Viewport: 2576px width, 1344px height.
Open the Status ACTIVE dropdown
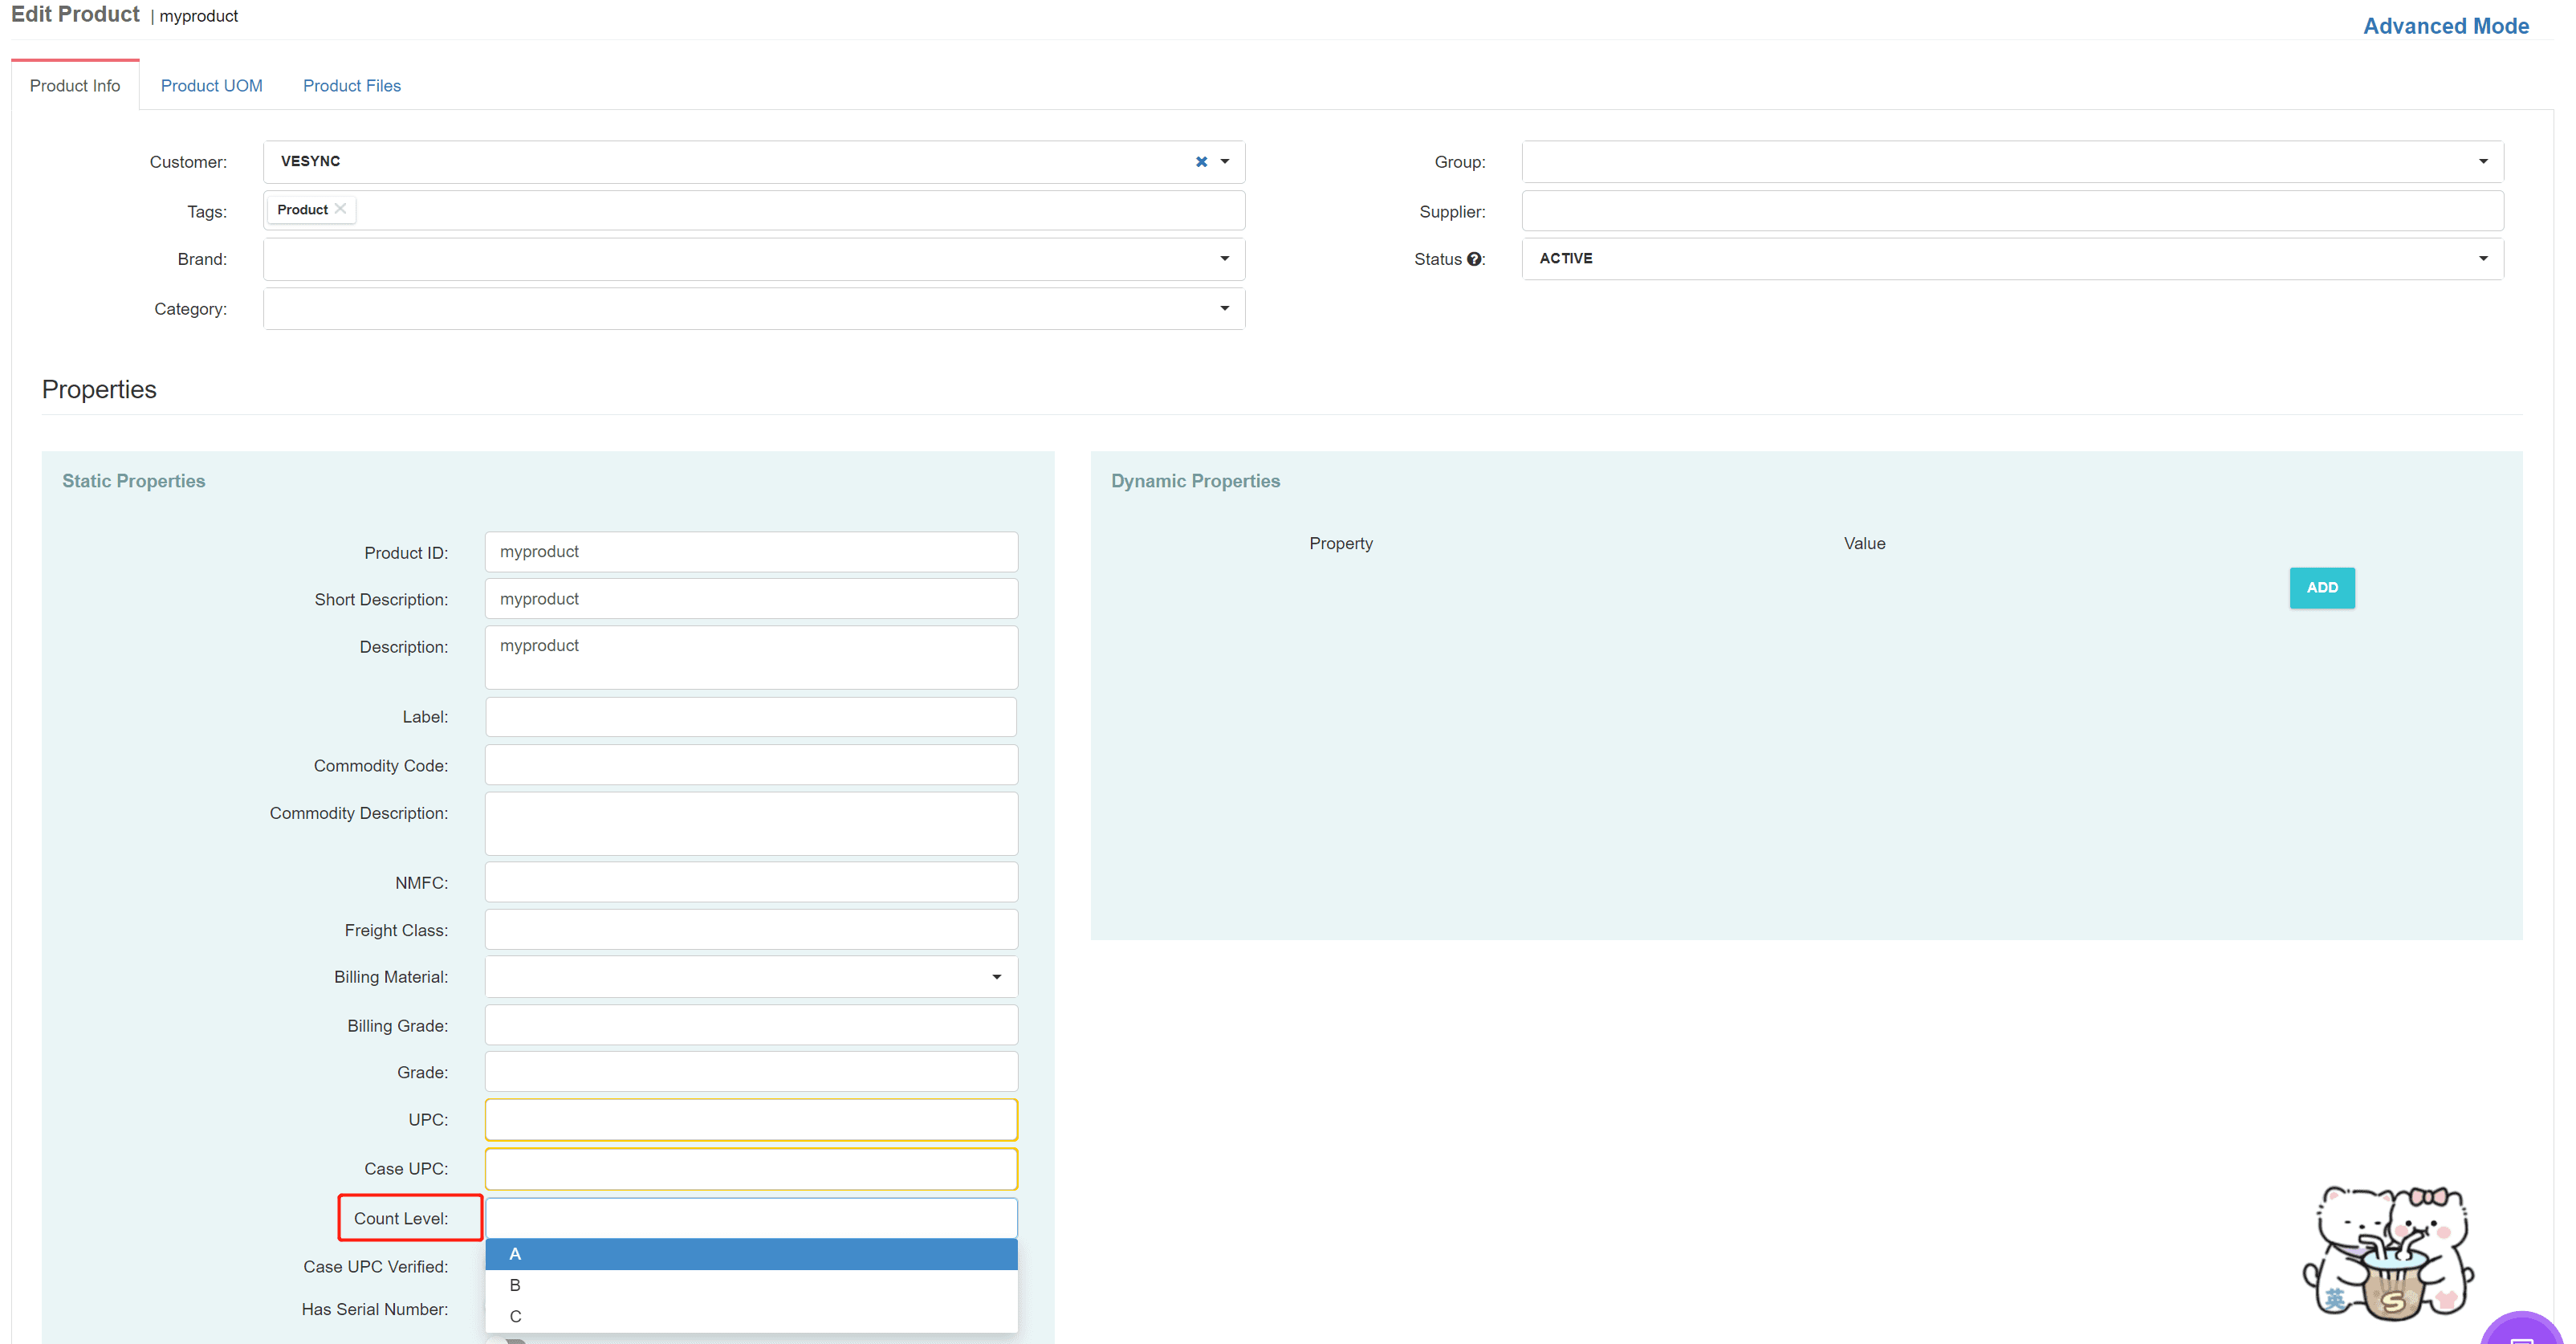2012,259
